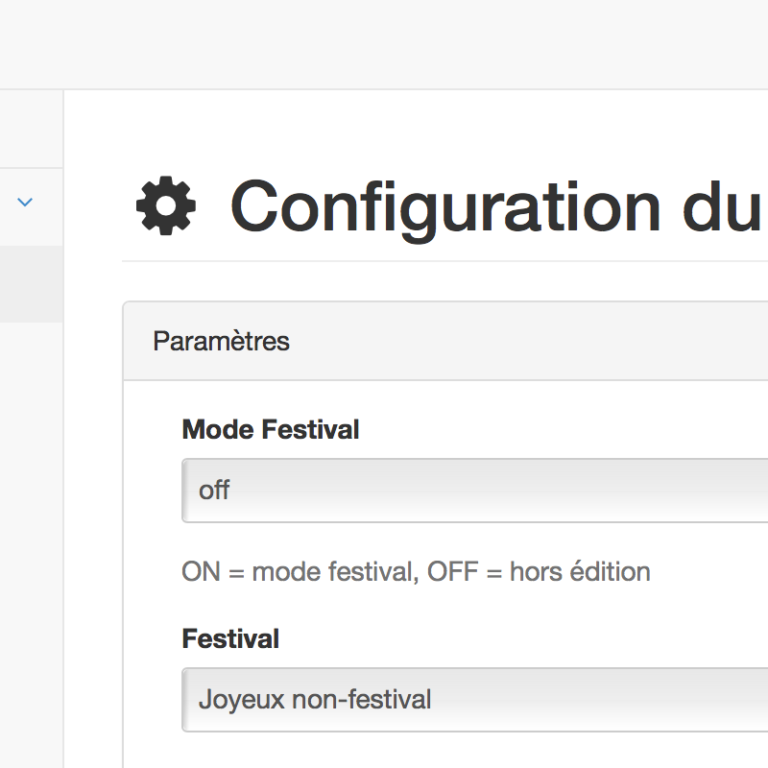Image resolution: width=768 pixels, height=768 pixels.
Task: Click the Configuration du page title text
Action: 495,207
